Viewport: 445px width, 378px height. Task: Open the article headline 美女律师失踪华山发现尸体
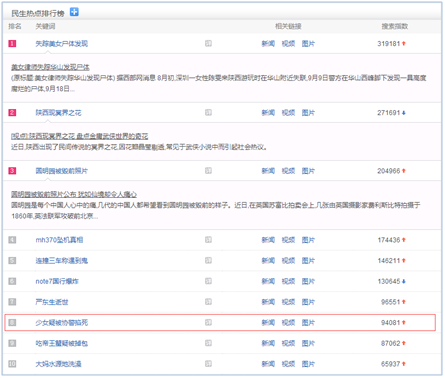pyautogui.click(x=50, y=67)
